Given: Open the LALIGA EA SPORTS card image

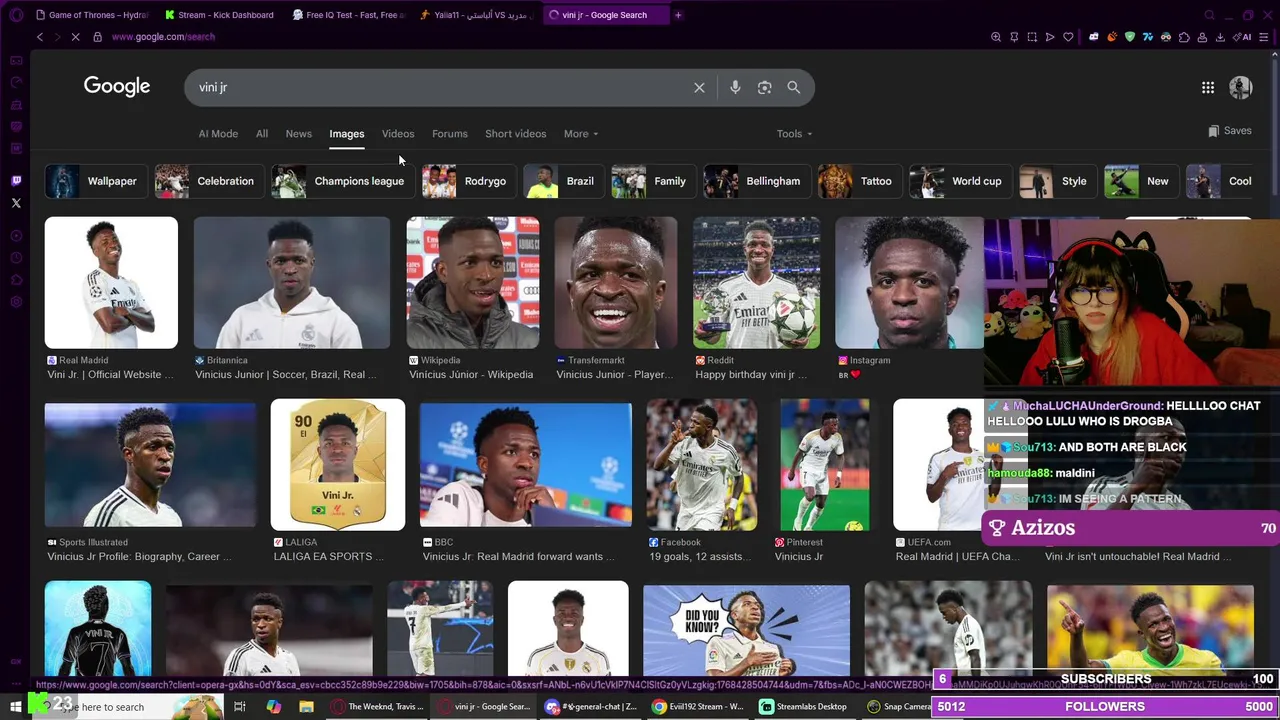Looking at the screenshot, I should (338, 465).
